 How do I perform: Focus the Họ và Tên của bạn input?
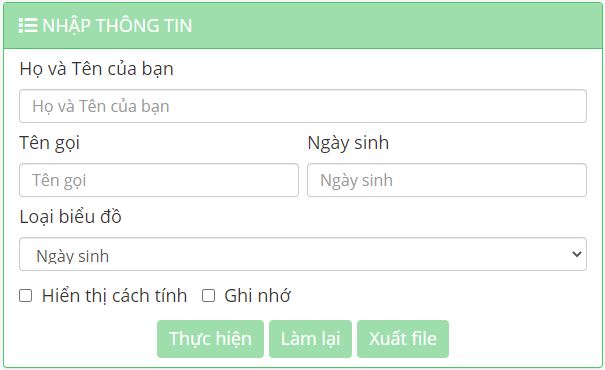click(x=303, y=106)
